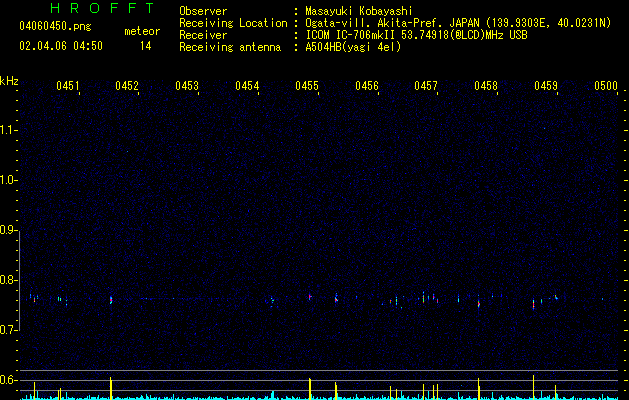Click the 0452 time marker
This screenshot has height=400, width=629.
click(127, 86)
